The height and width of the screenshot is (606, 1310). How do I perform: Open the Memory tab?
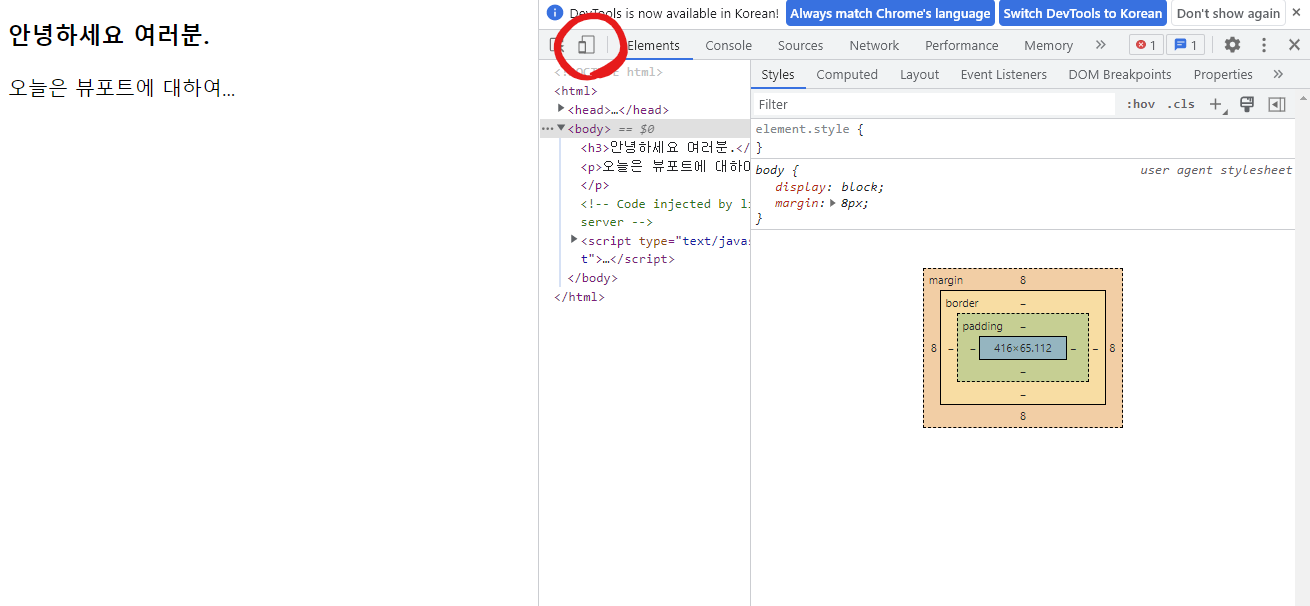click(1048, 45)
